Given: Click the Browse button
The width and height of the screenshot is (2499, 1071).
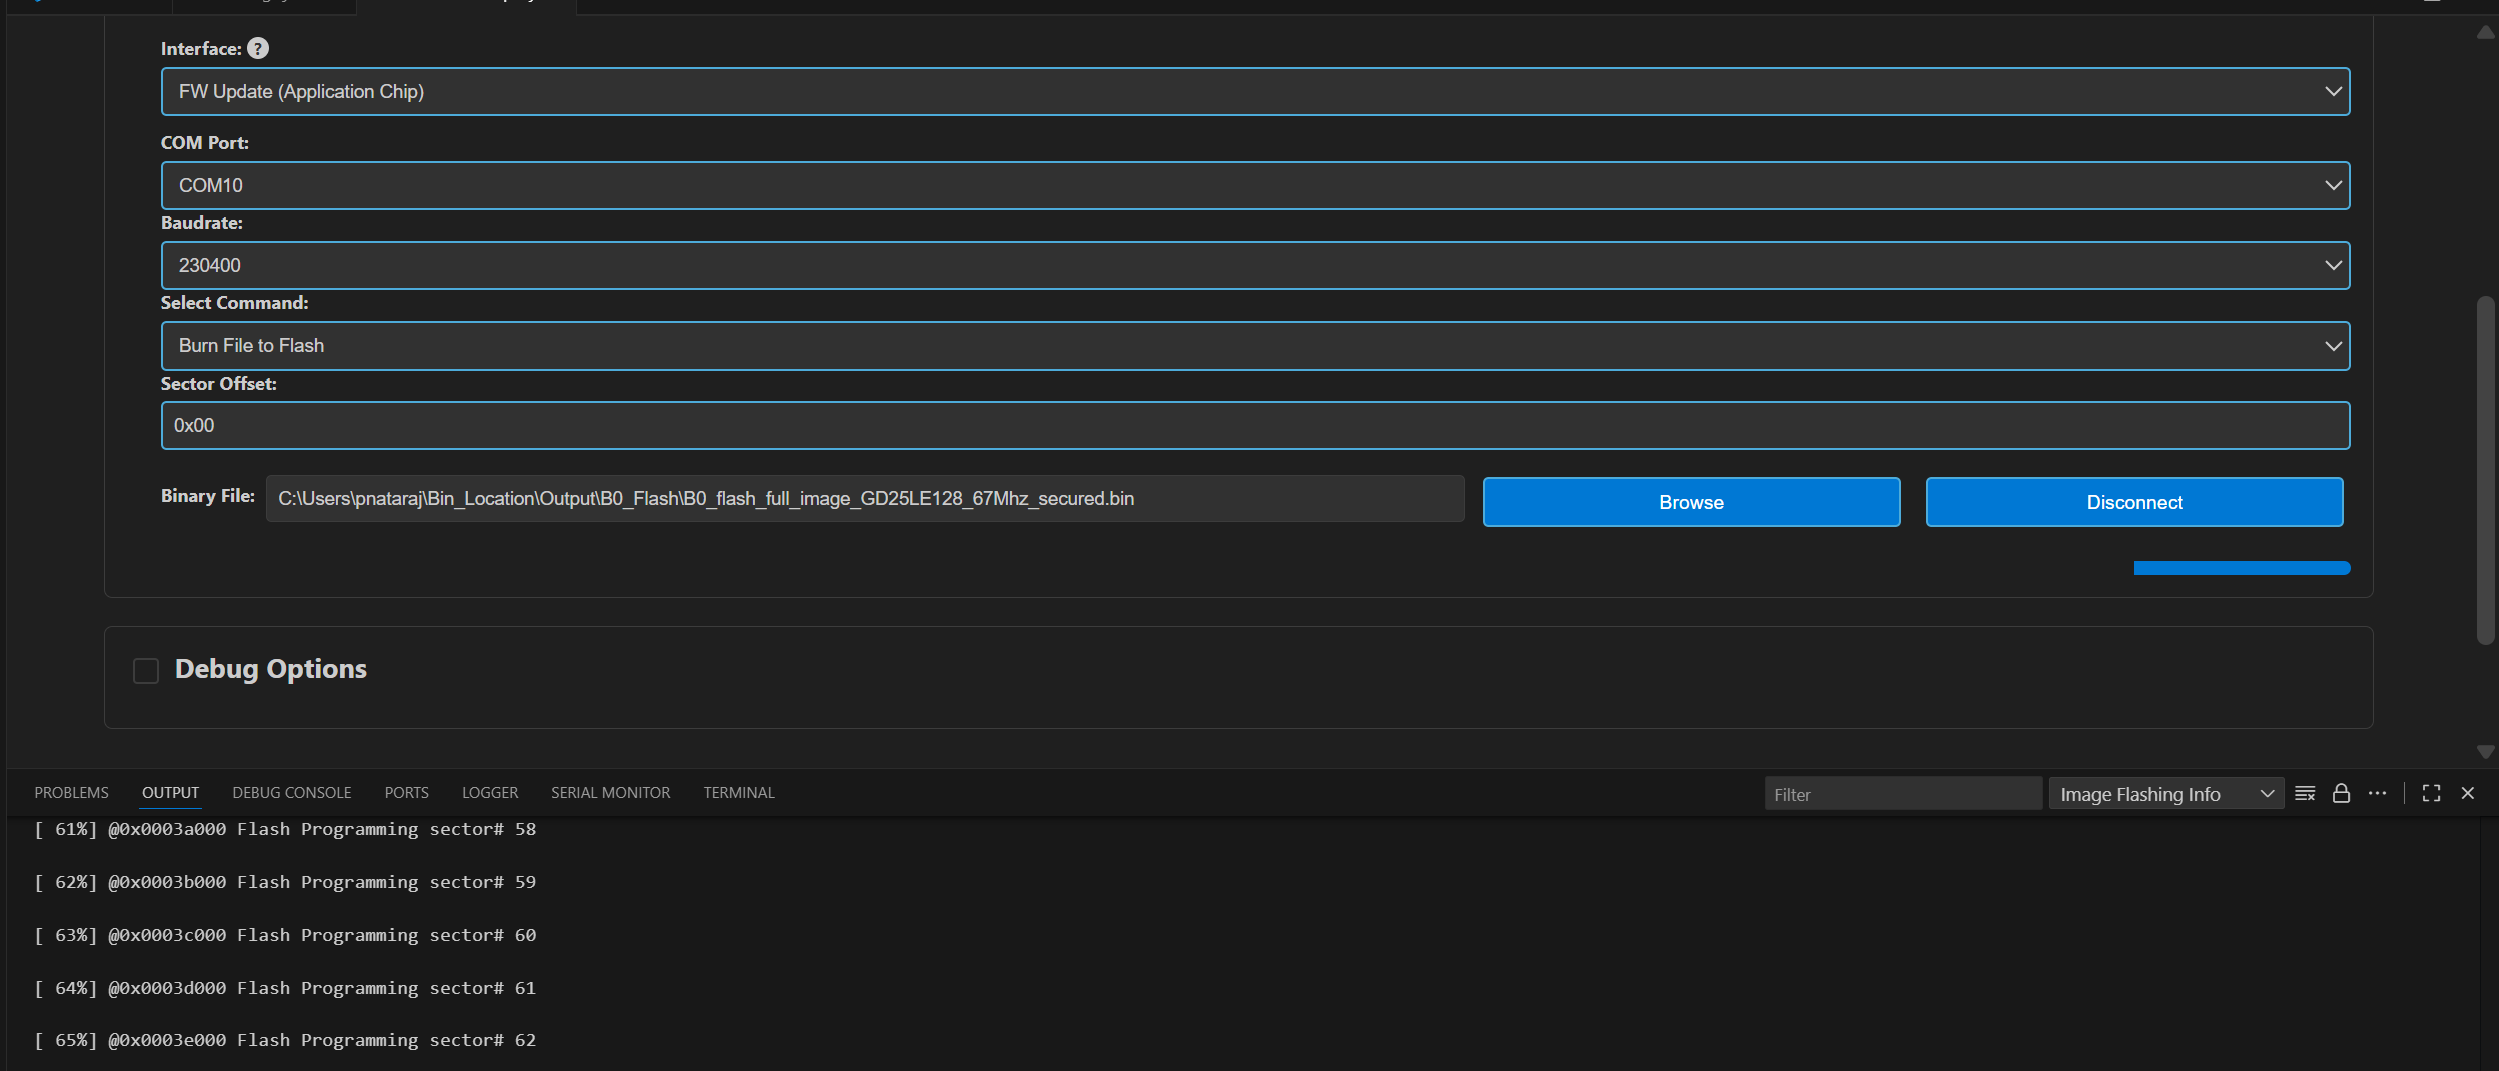Looking at the screenshot, I should [1691, 502].
